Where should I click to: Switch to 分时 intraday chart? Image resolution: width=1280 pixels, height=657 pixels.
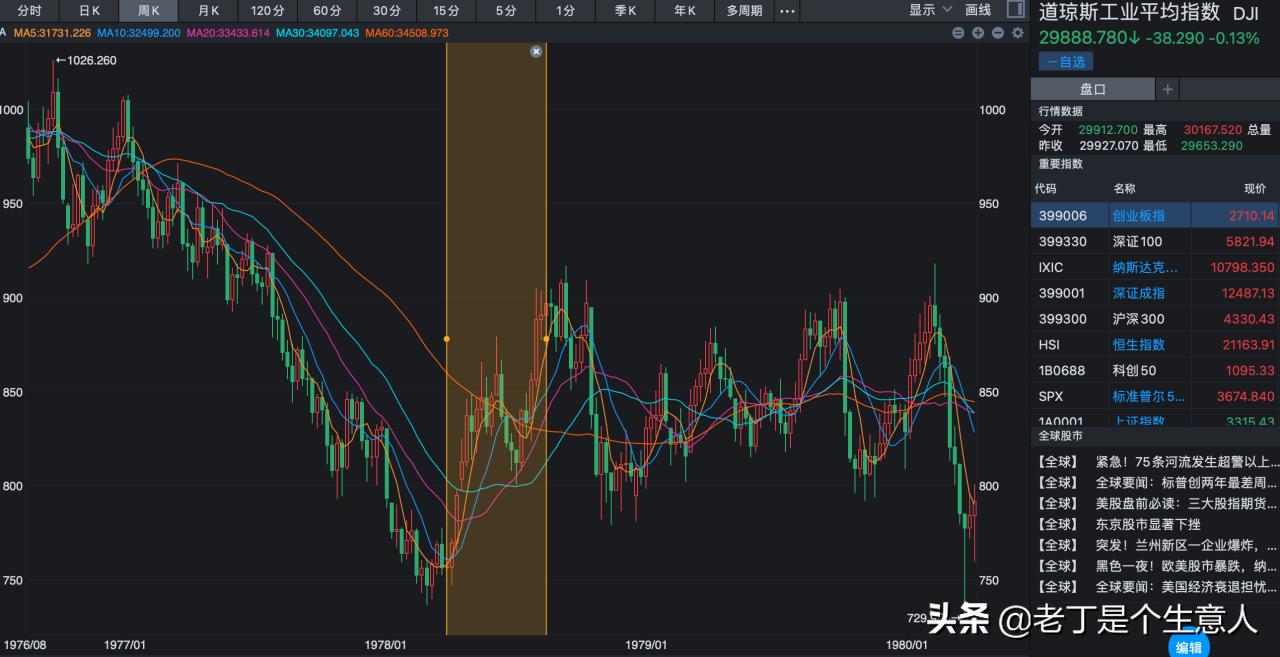tap(30, 11)
